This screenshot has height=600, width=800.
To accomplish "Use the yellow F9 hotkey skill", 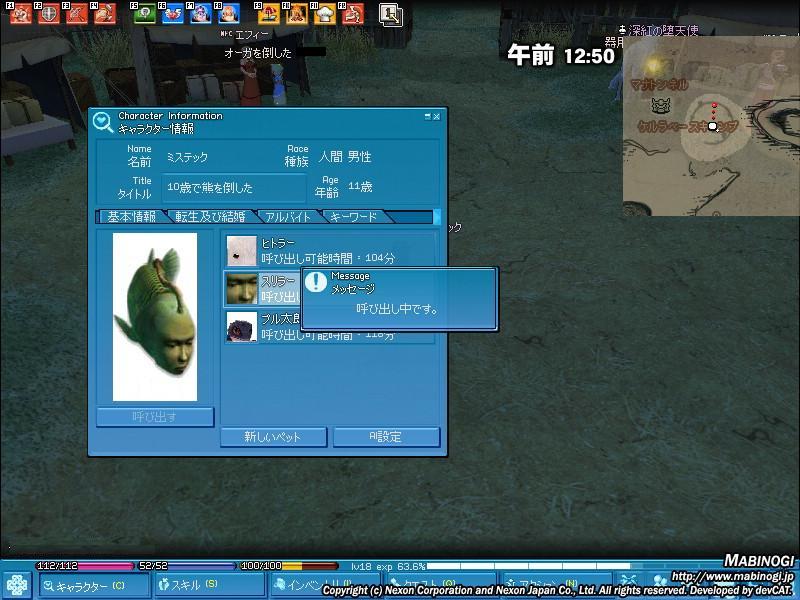I will (x=268, y=13).
